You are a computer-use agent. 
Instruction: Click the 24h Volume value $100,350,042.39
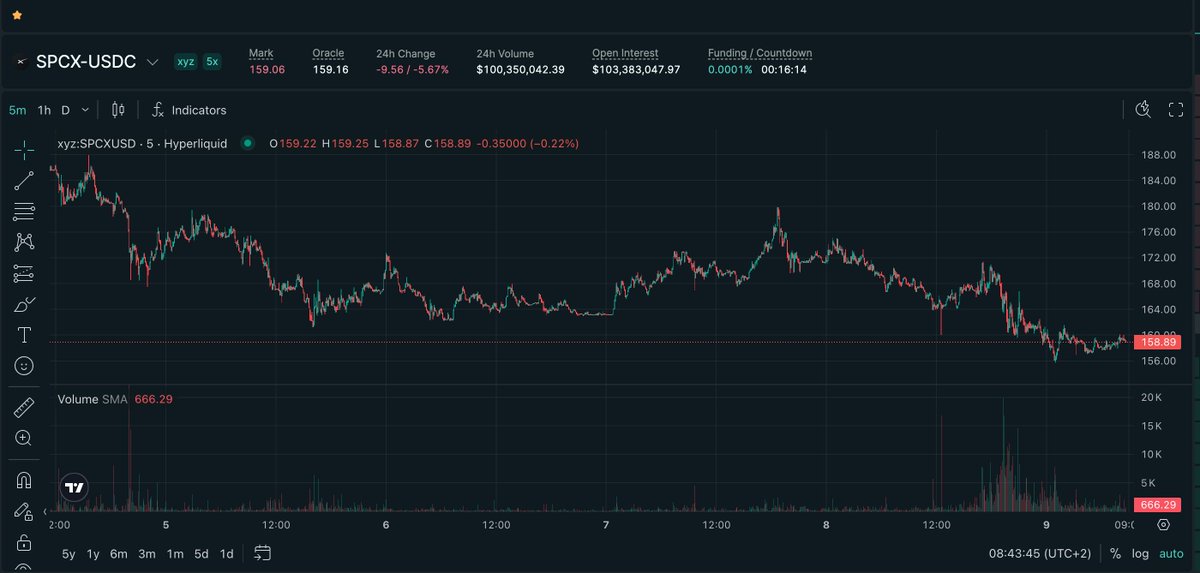(521, 70)
